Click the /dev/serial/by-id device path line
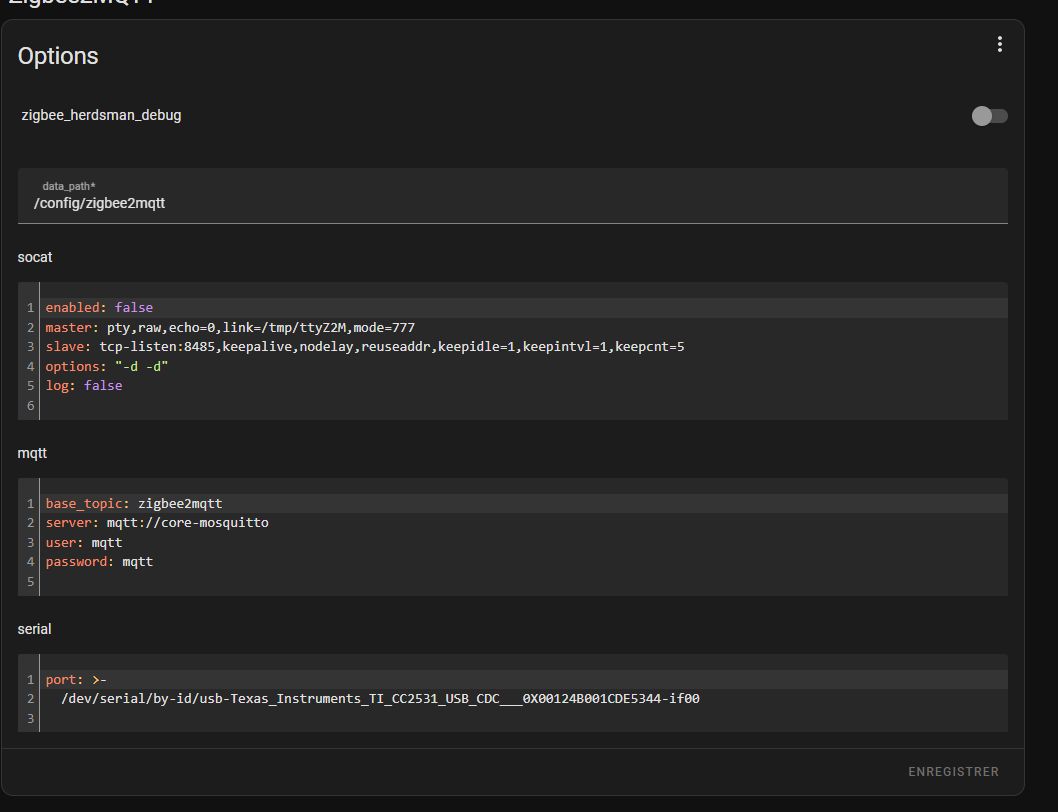 pos(380,699)
